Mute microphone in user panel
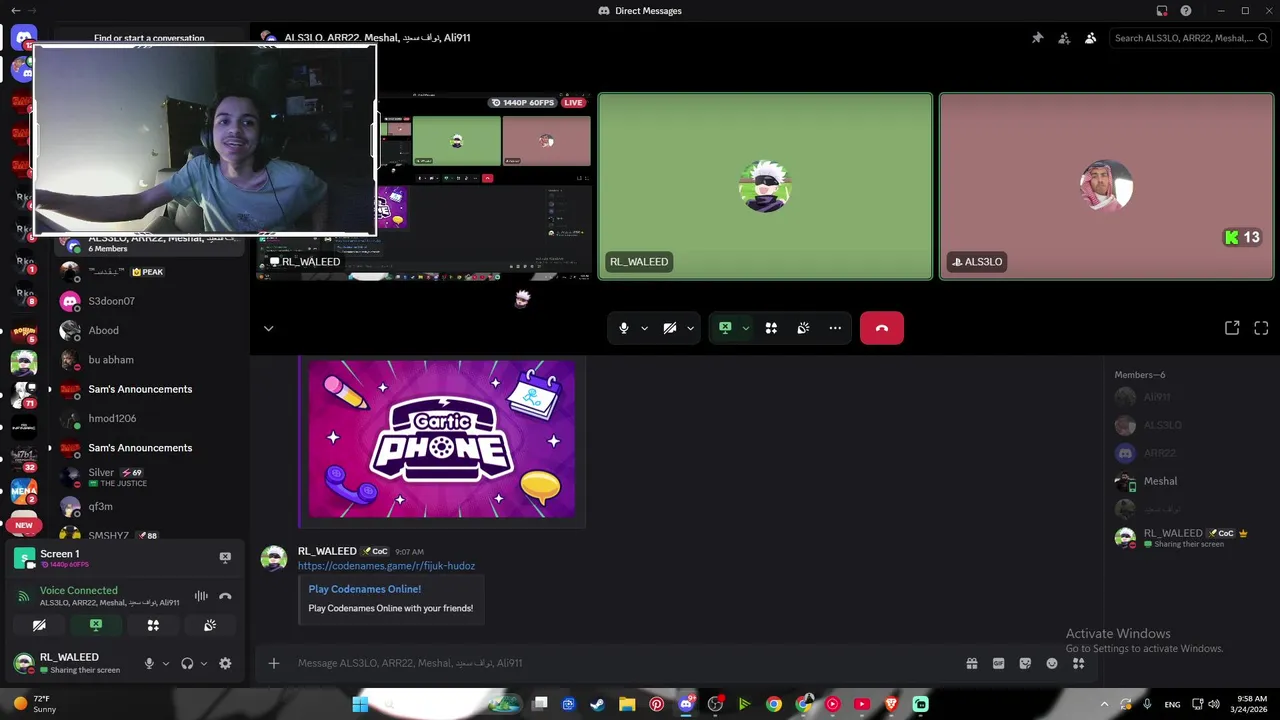Screen dimensions: 1280x720 pos(149,663)
